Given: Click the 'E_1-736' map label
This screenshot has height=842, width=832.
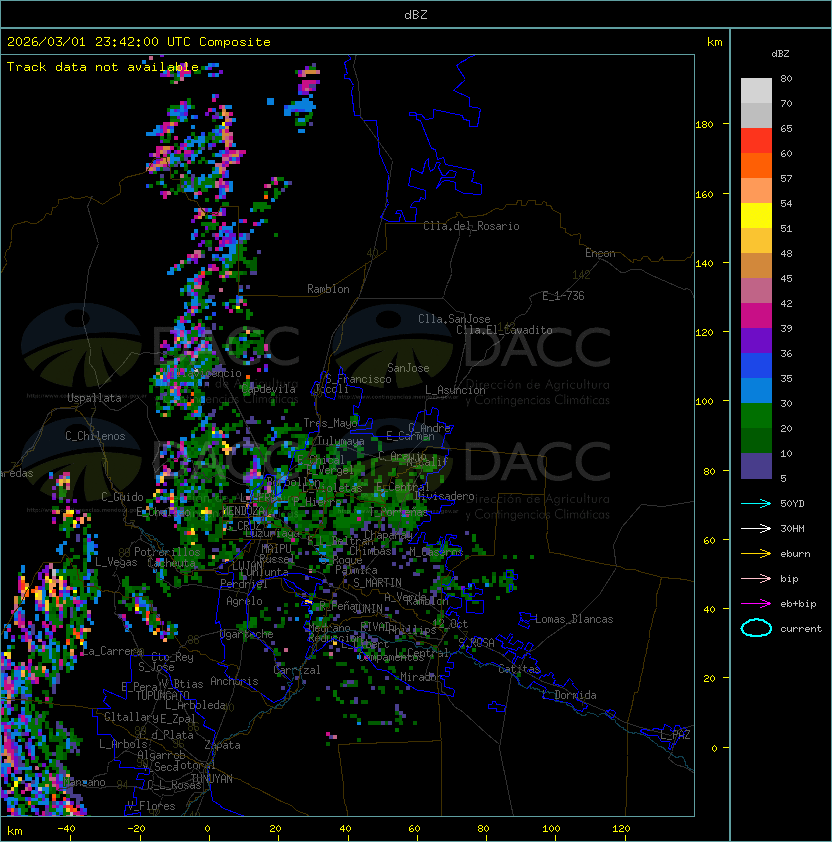Looking at the screenshot, I should tap(563, 296).
